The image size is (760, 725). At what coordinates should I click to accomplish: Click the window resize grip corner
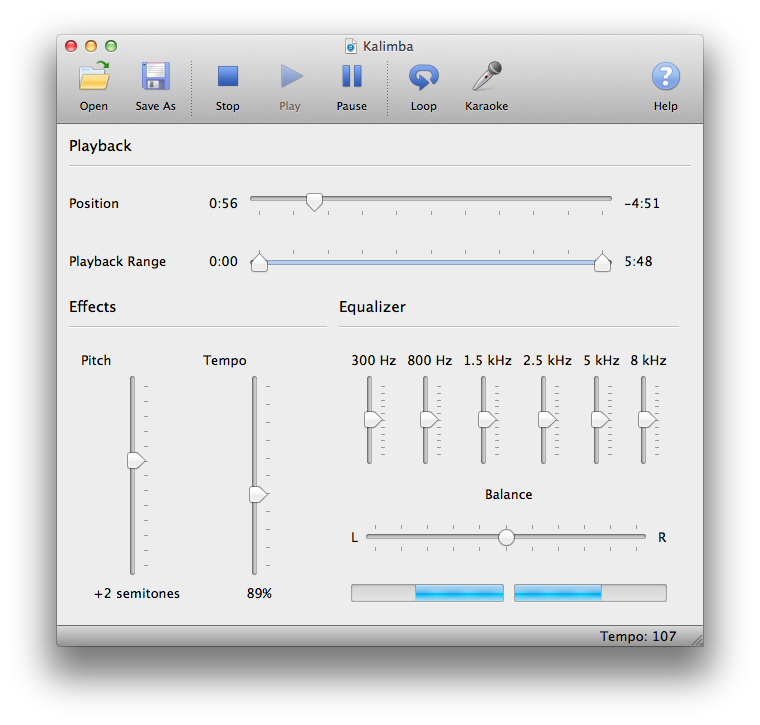(x=697, y=640)
